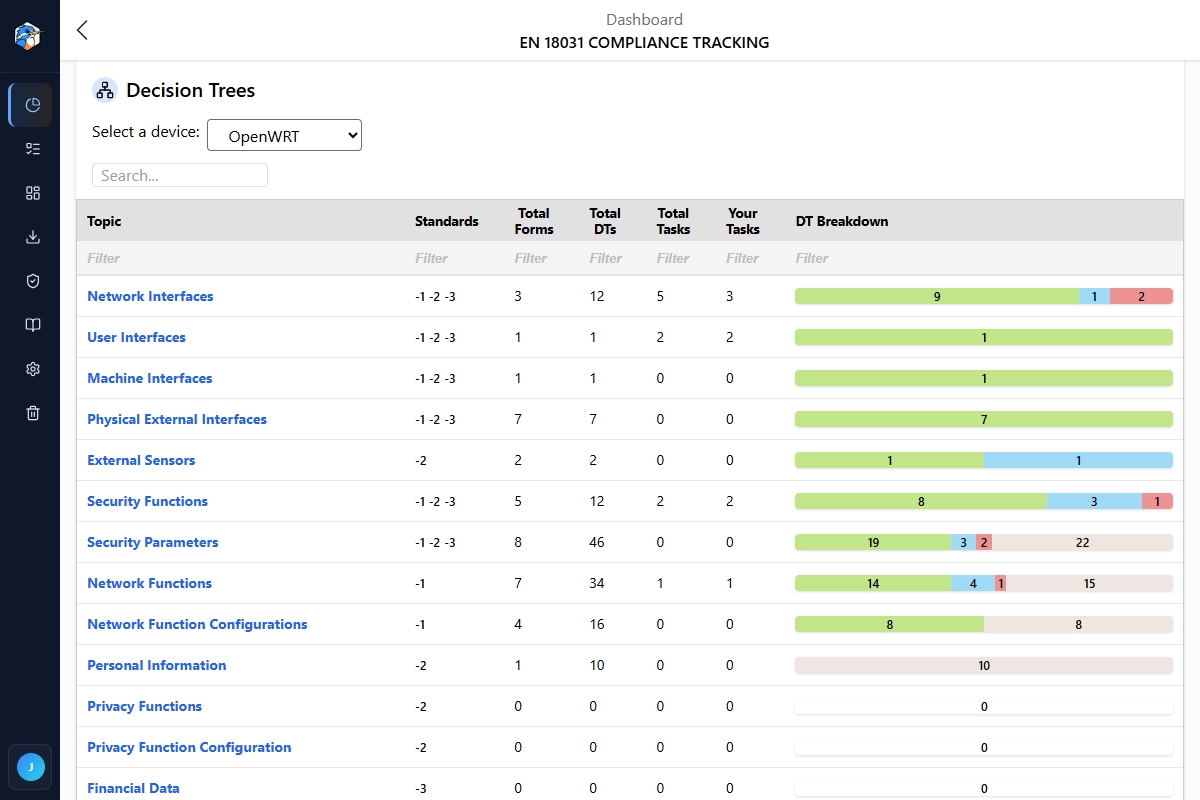This screenshot has width=1200, height=800.
Task: Open downloads via the download arrow icon
Action: click(30, 237)
